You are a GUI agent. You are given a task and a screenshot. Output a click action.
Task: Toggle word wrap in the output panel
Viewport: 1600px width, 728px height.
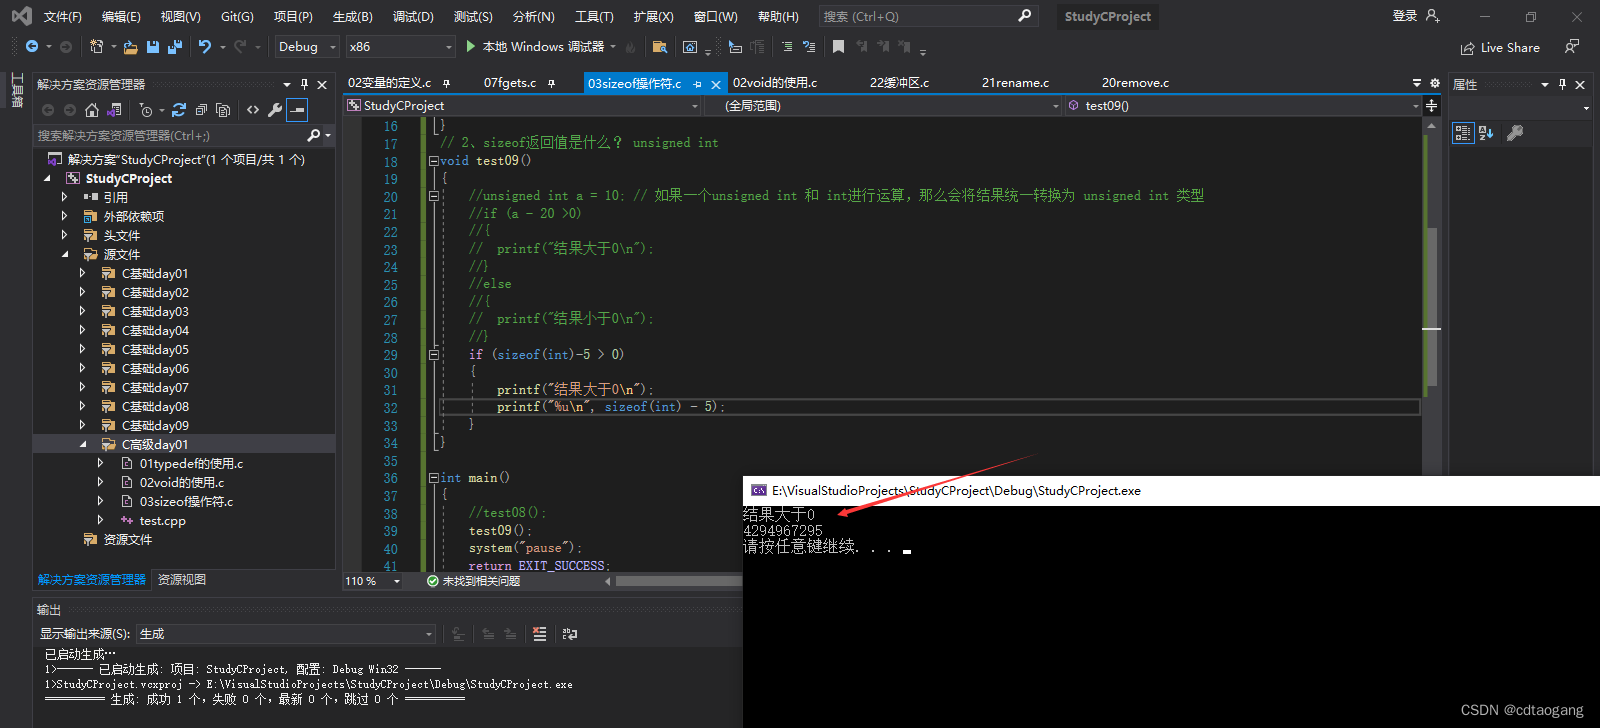coord(570,634)
